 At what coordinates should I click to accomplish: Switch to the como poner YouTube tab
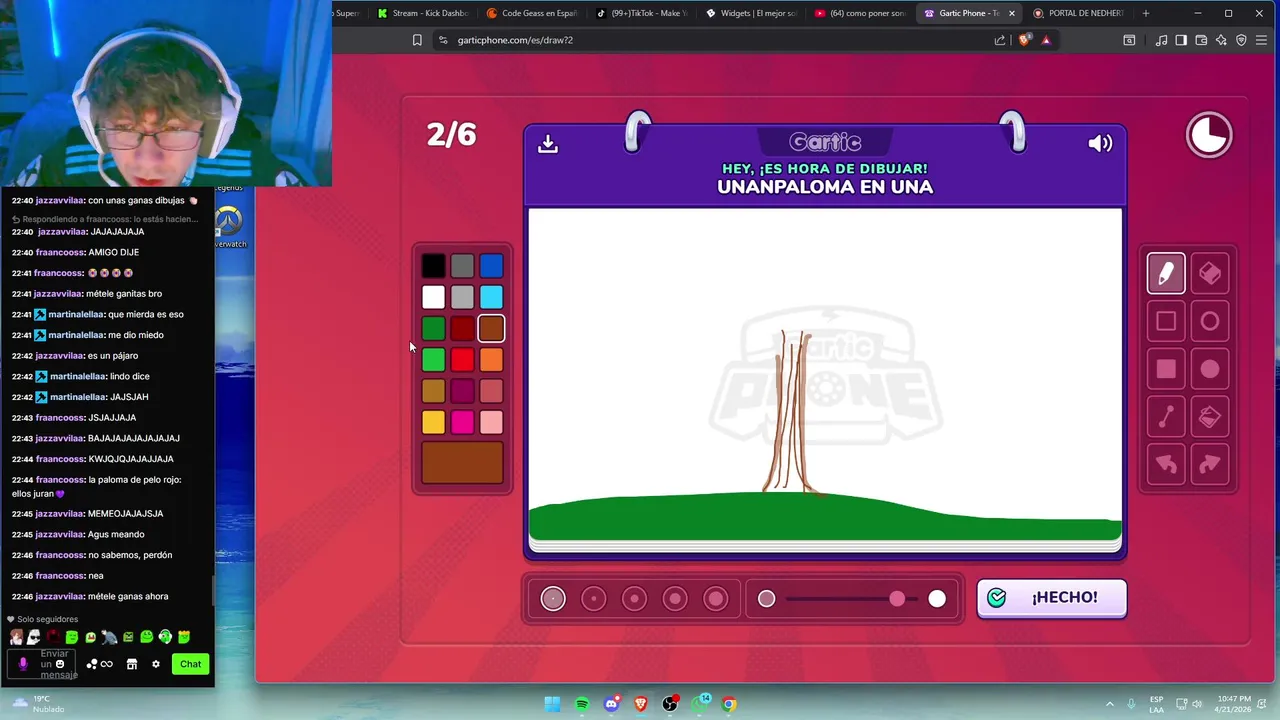point(859,13)
